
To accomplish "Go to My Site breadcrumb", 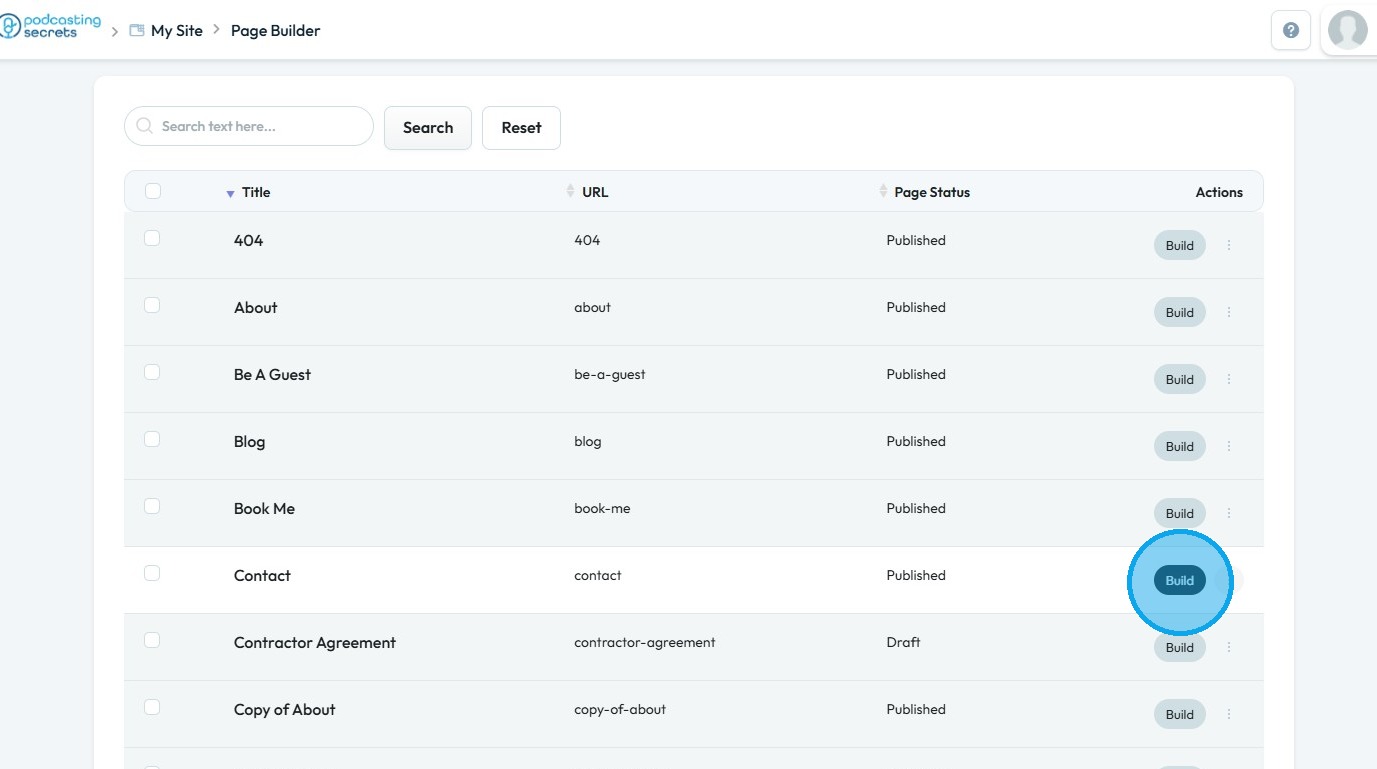I will pos(177,31).
